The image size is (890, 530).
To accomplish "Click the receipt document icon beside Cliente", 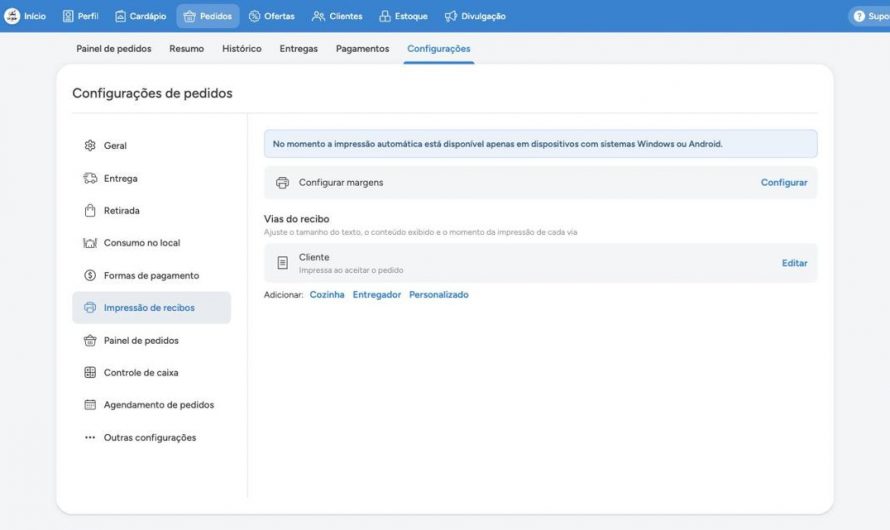I will pos(282,263).
